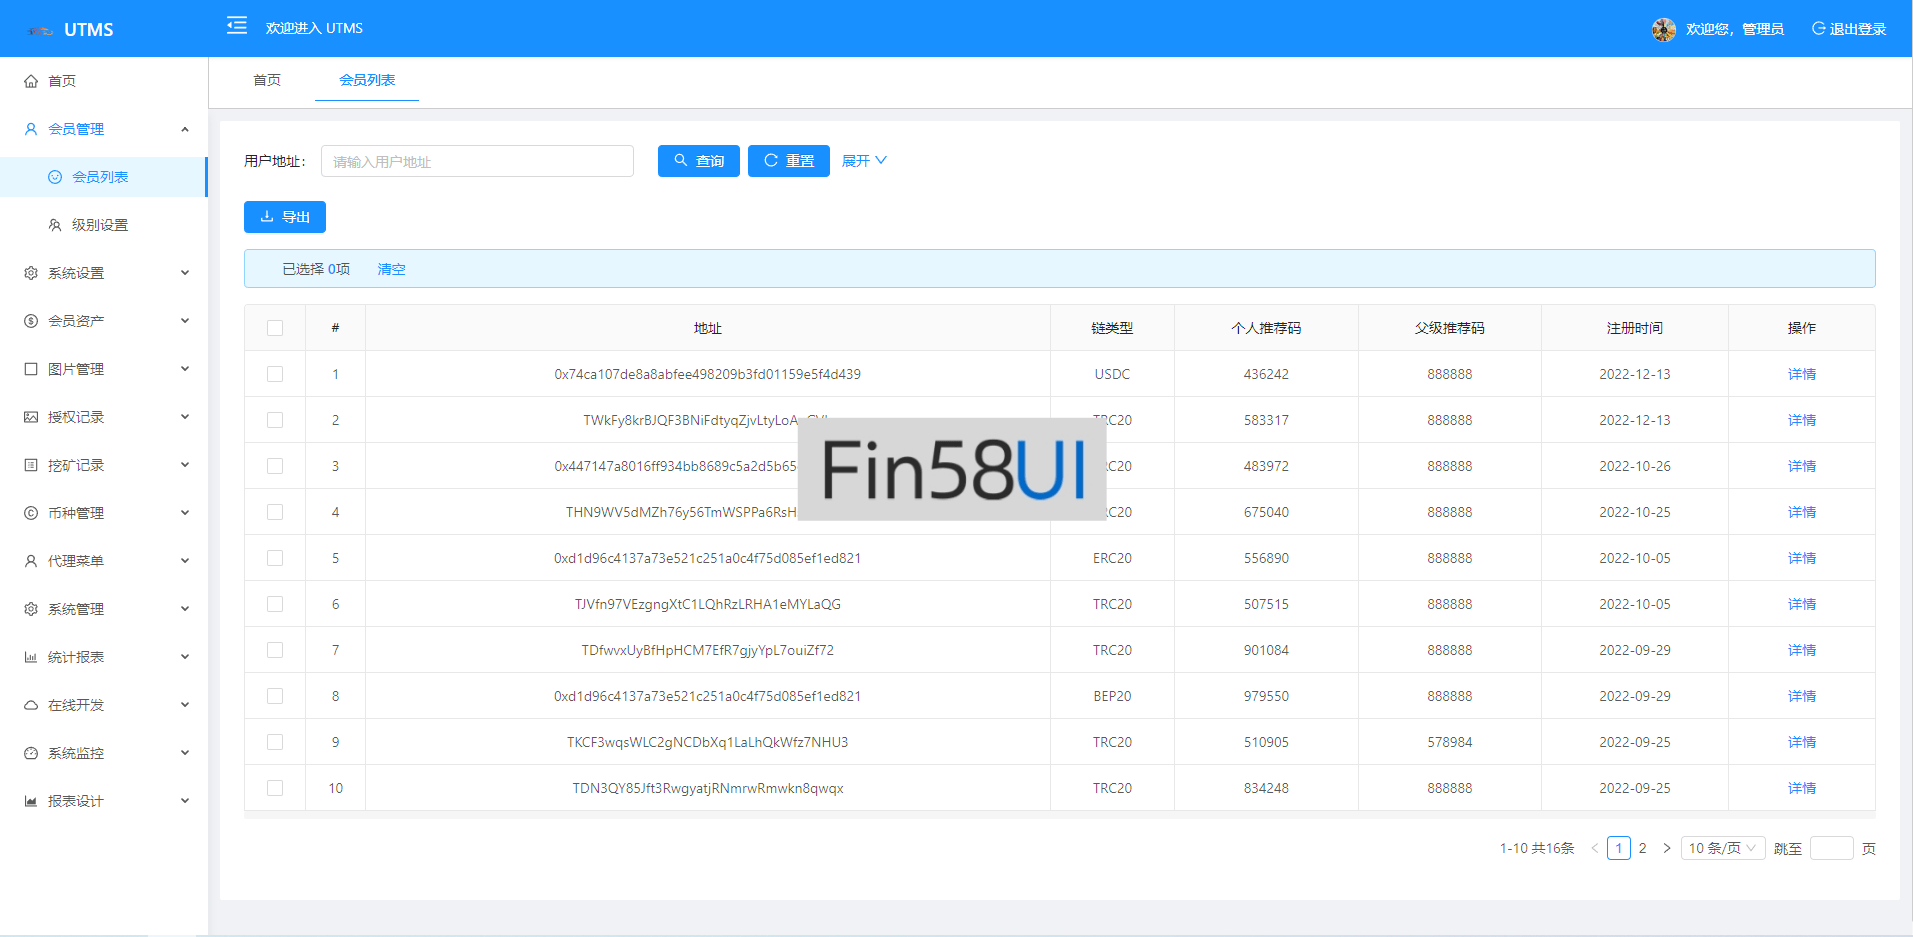Expand more filters with 展开
Image resolution: width=1913 pixels, height=937 pixels.
[863, 161]
